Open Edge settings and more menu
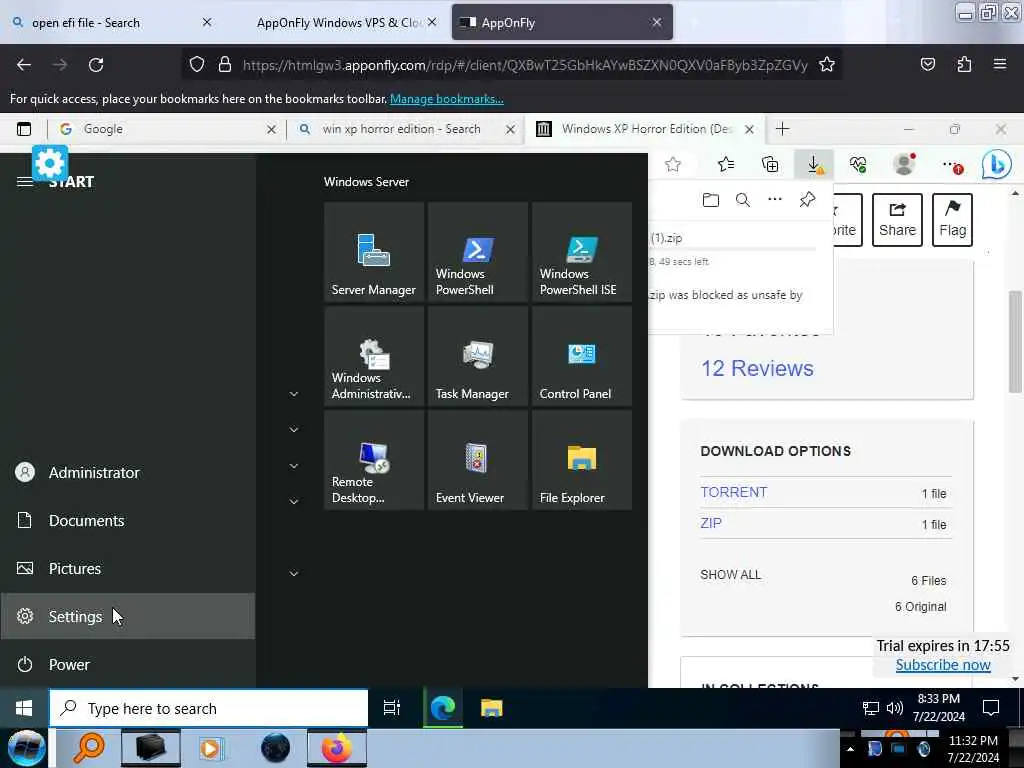Viewport: 1024px width, 768px height. [x=952, y=165]
